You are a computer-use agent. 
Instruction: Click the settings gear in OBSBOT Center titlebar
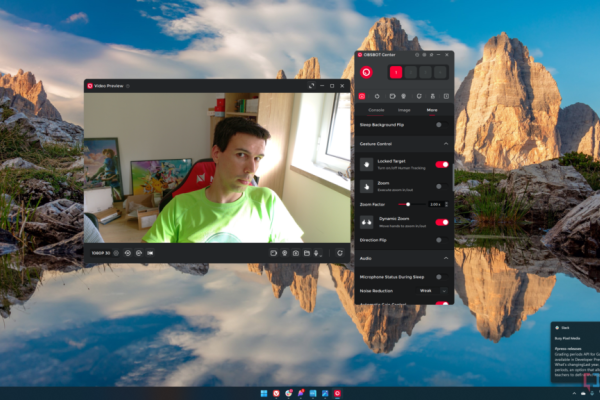[x=424, y=55]
